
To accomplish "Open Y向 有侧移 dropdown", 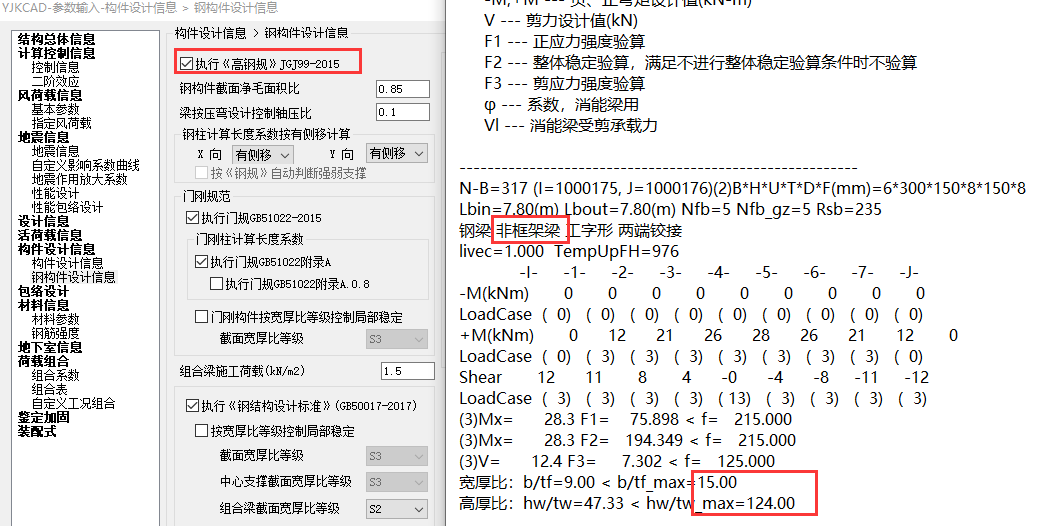I will (x=397, y=153).
